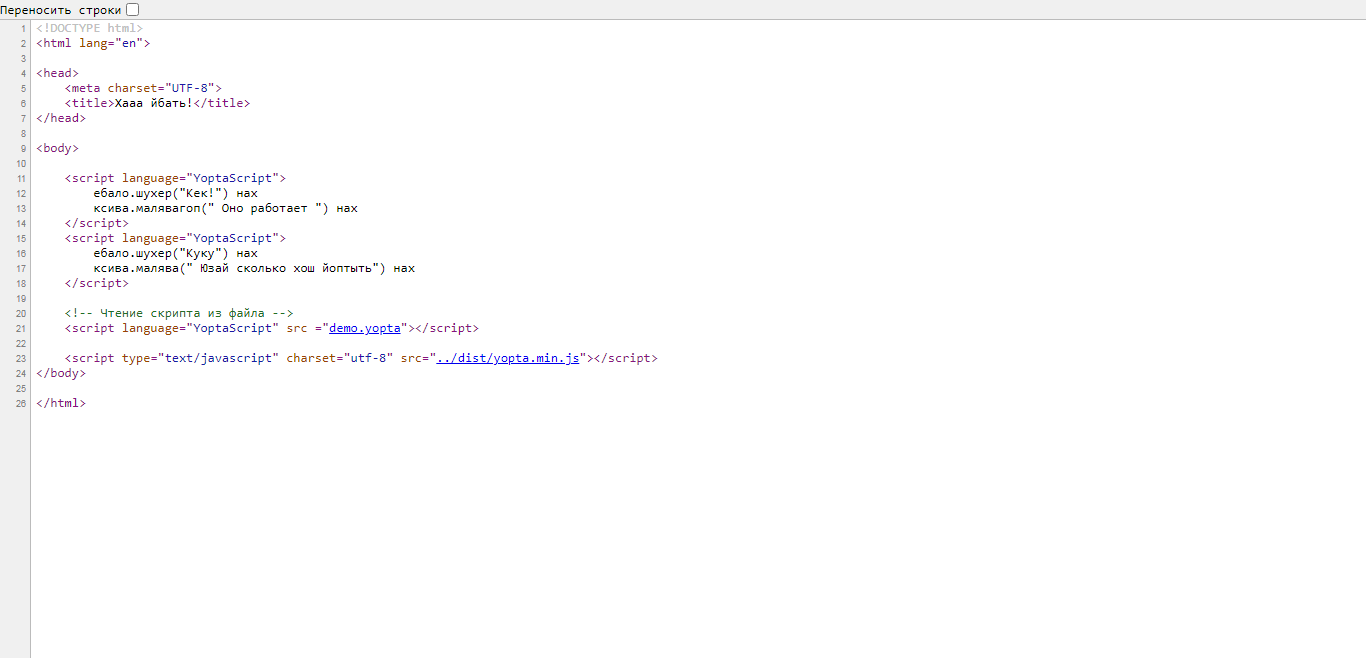The height and width of the screenshot is (658, 1366).
Task: Place cursor on the opening <body> tag
Action: [57, 148]
